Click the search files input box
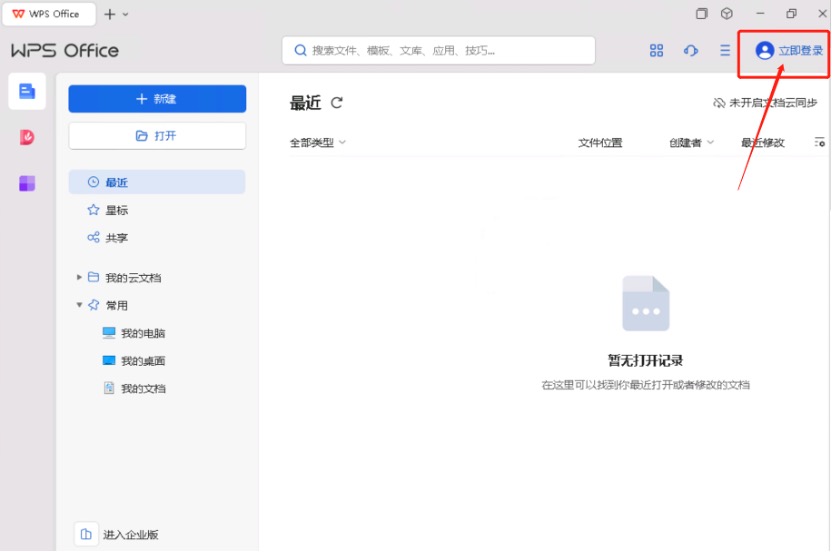The height and width of the screenshot is (552, 832). point(440,50)
